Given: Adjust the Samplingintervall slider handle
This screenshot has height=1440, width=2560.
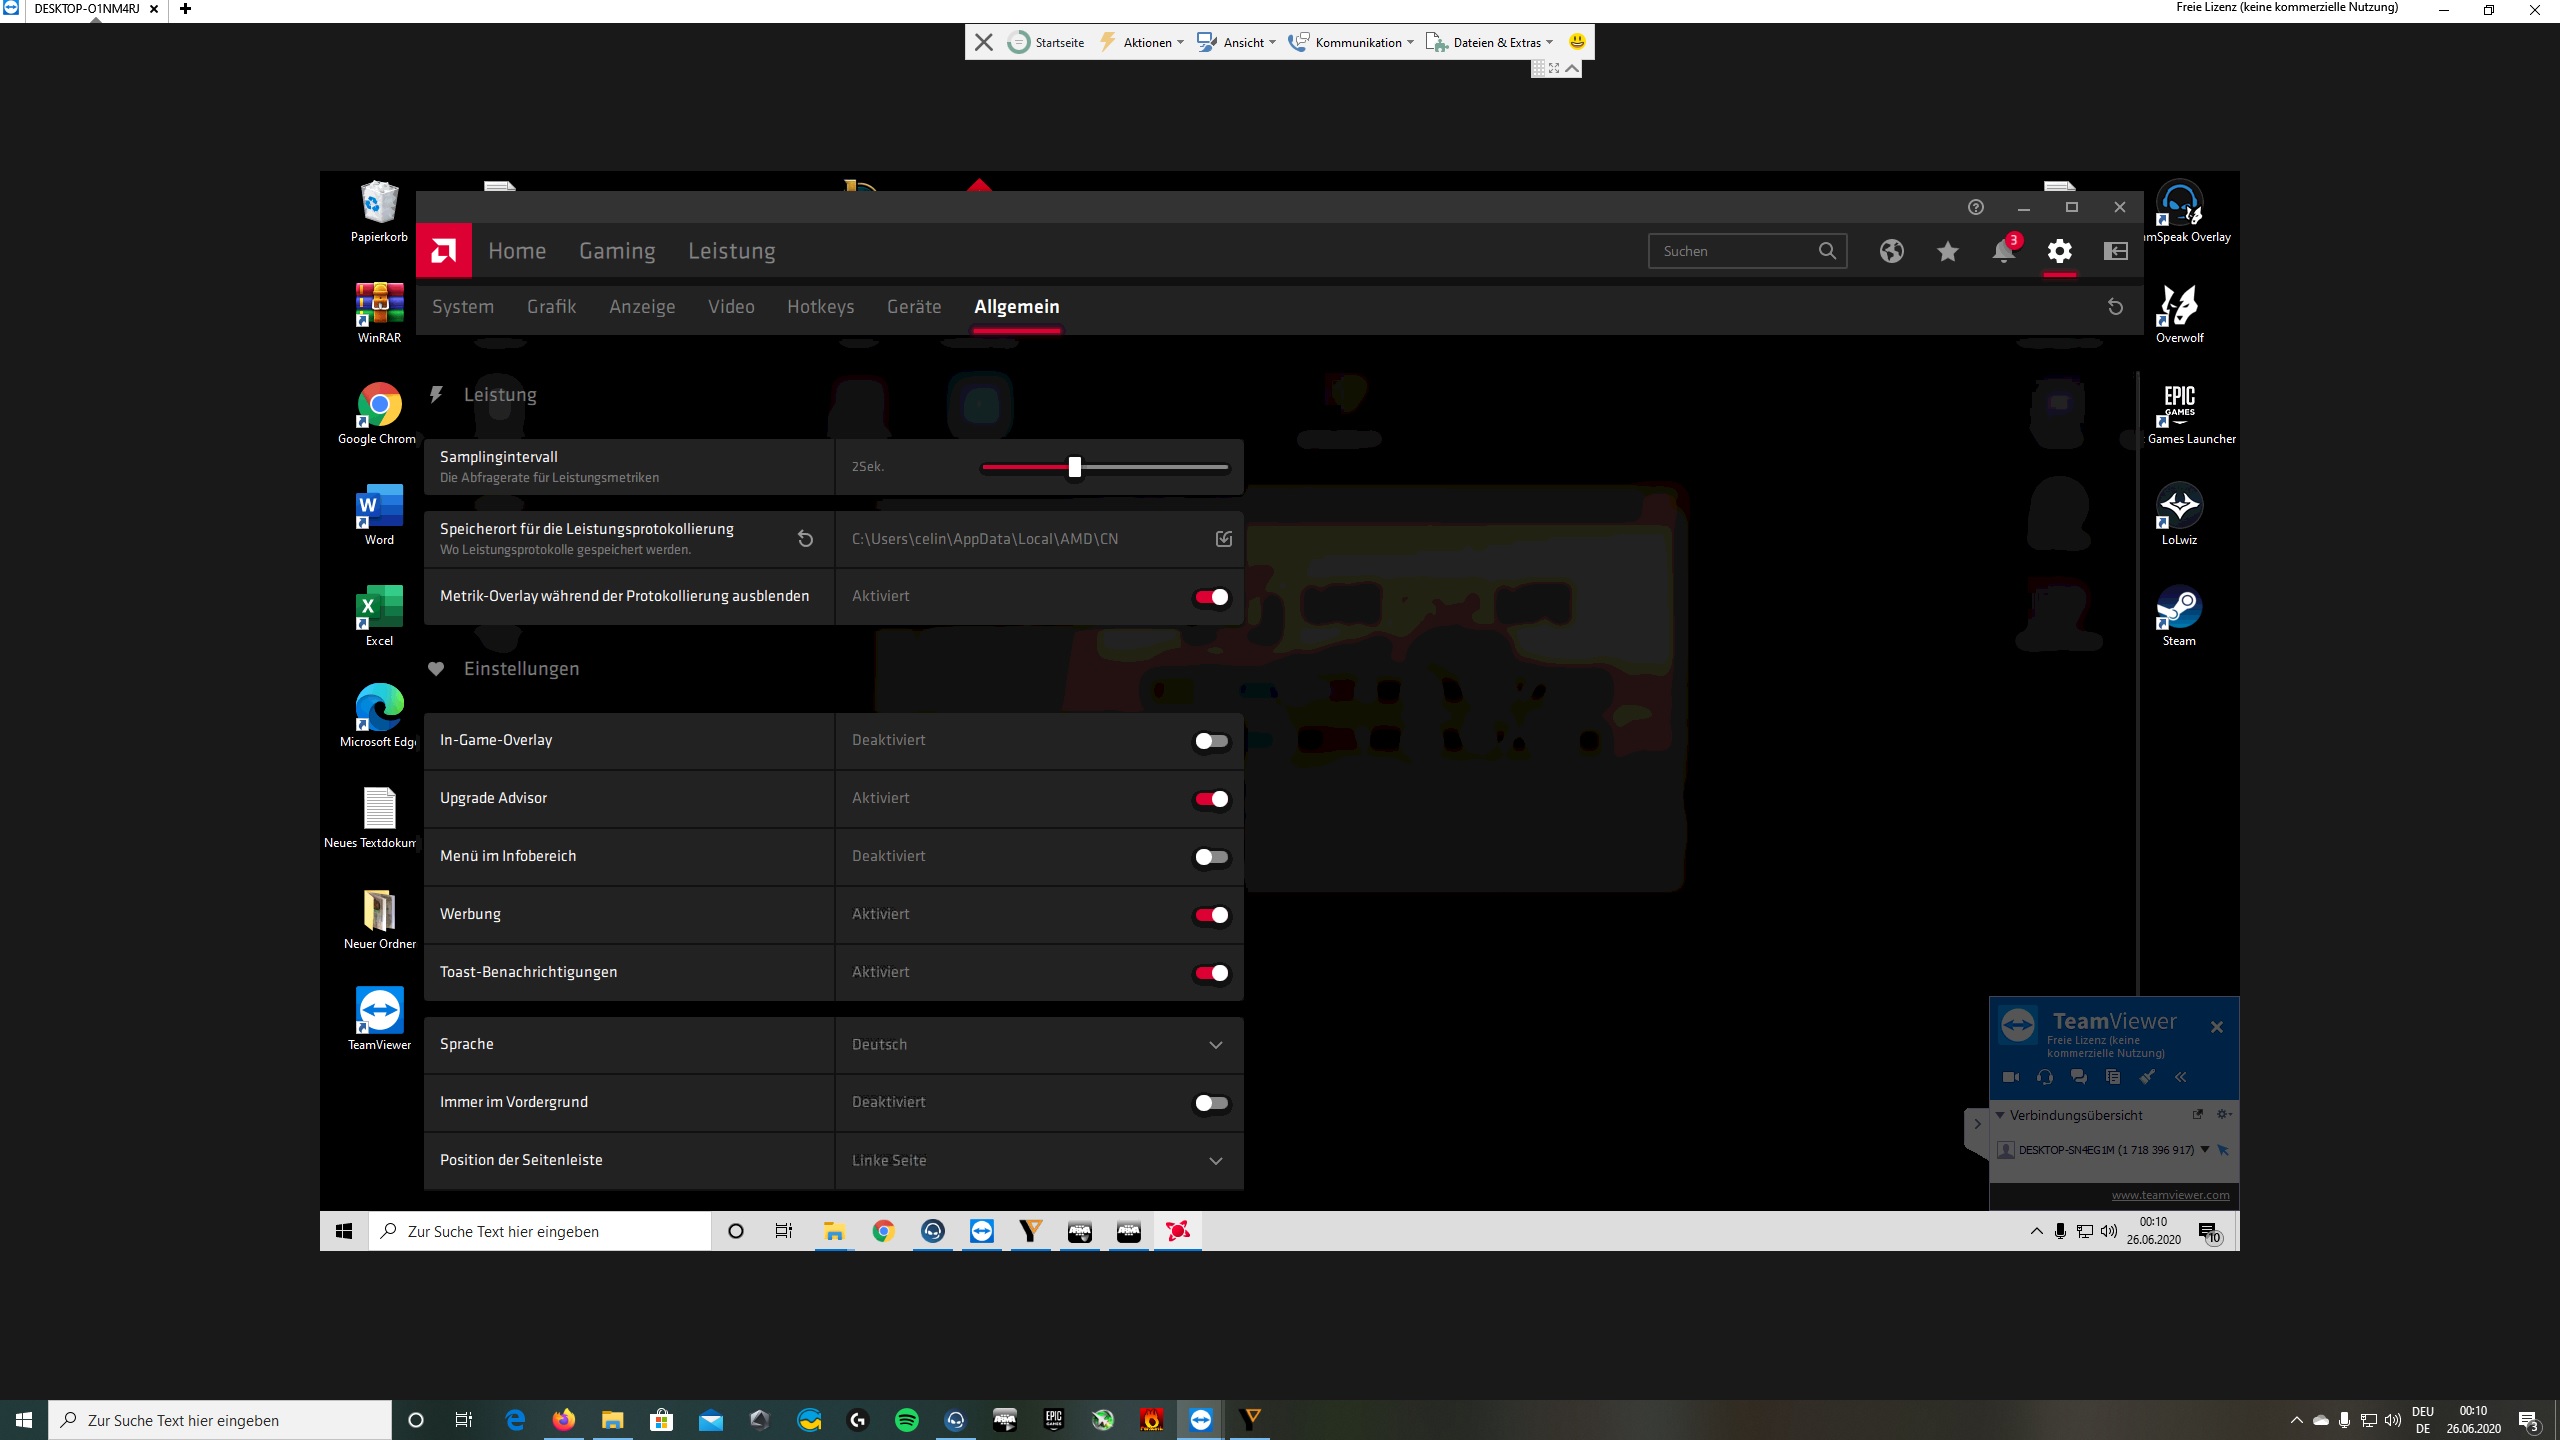Looking at the screenshot, I should [1074, 467].
